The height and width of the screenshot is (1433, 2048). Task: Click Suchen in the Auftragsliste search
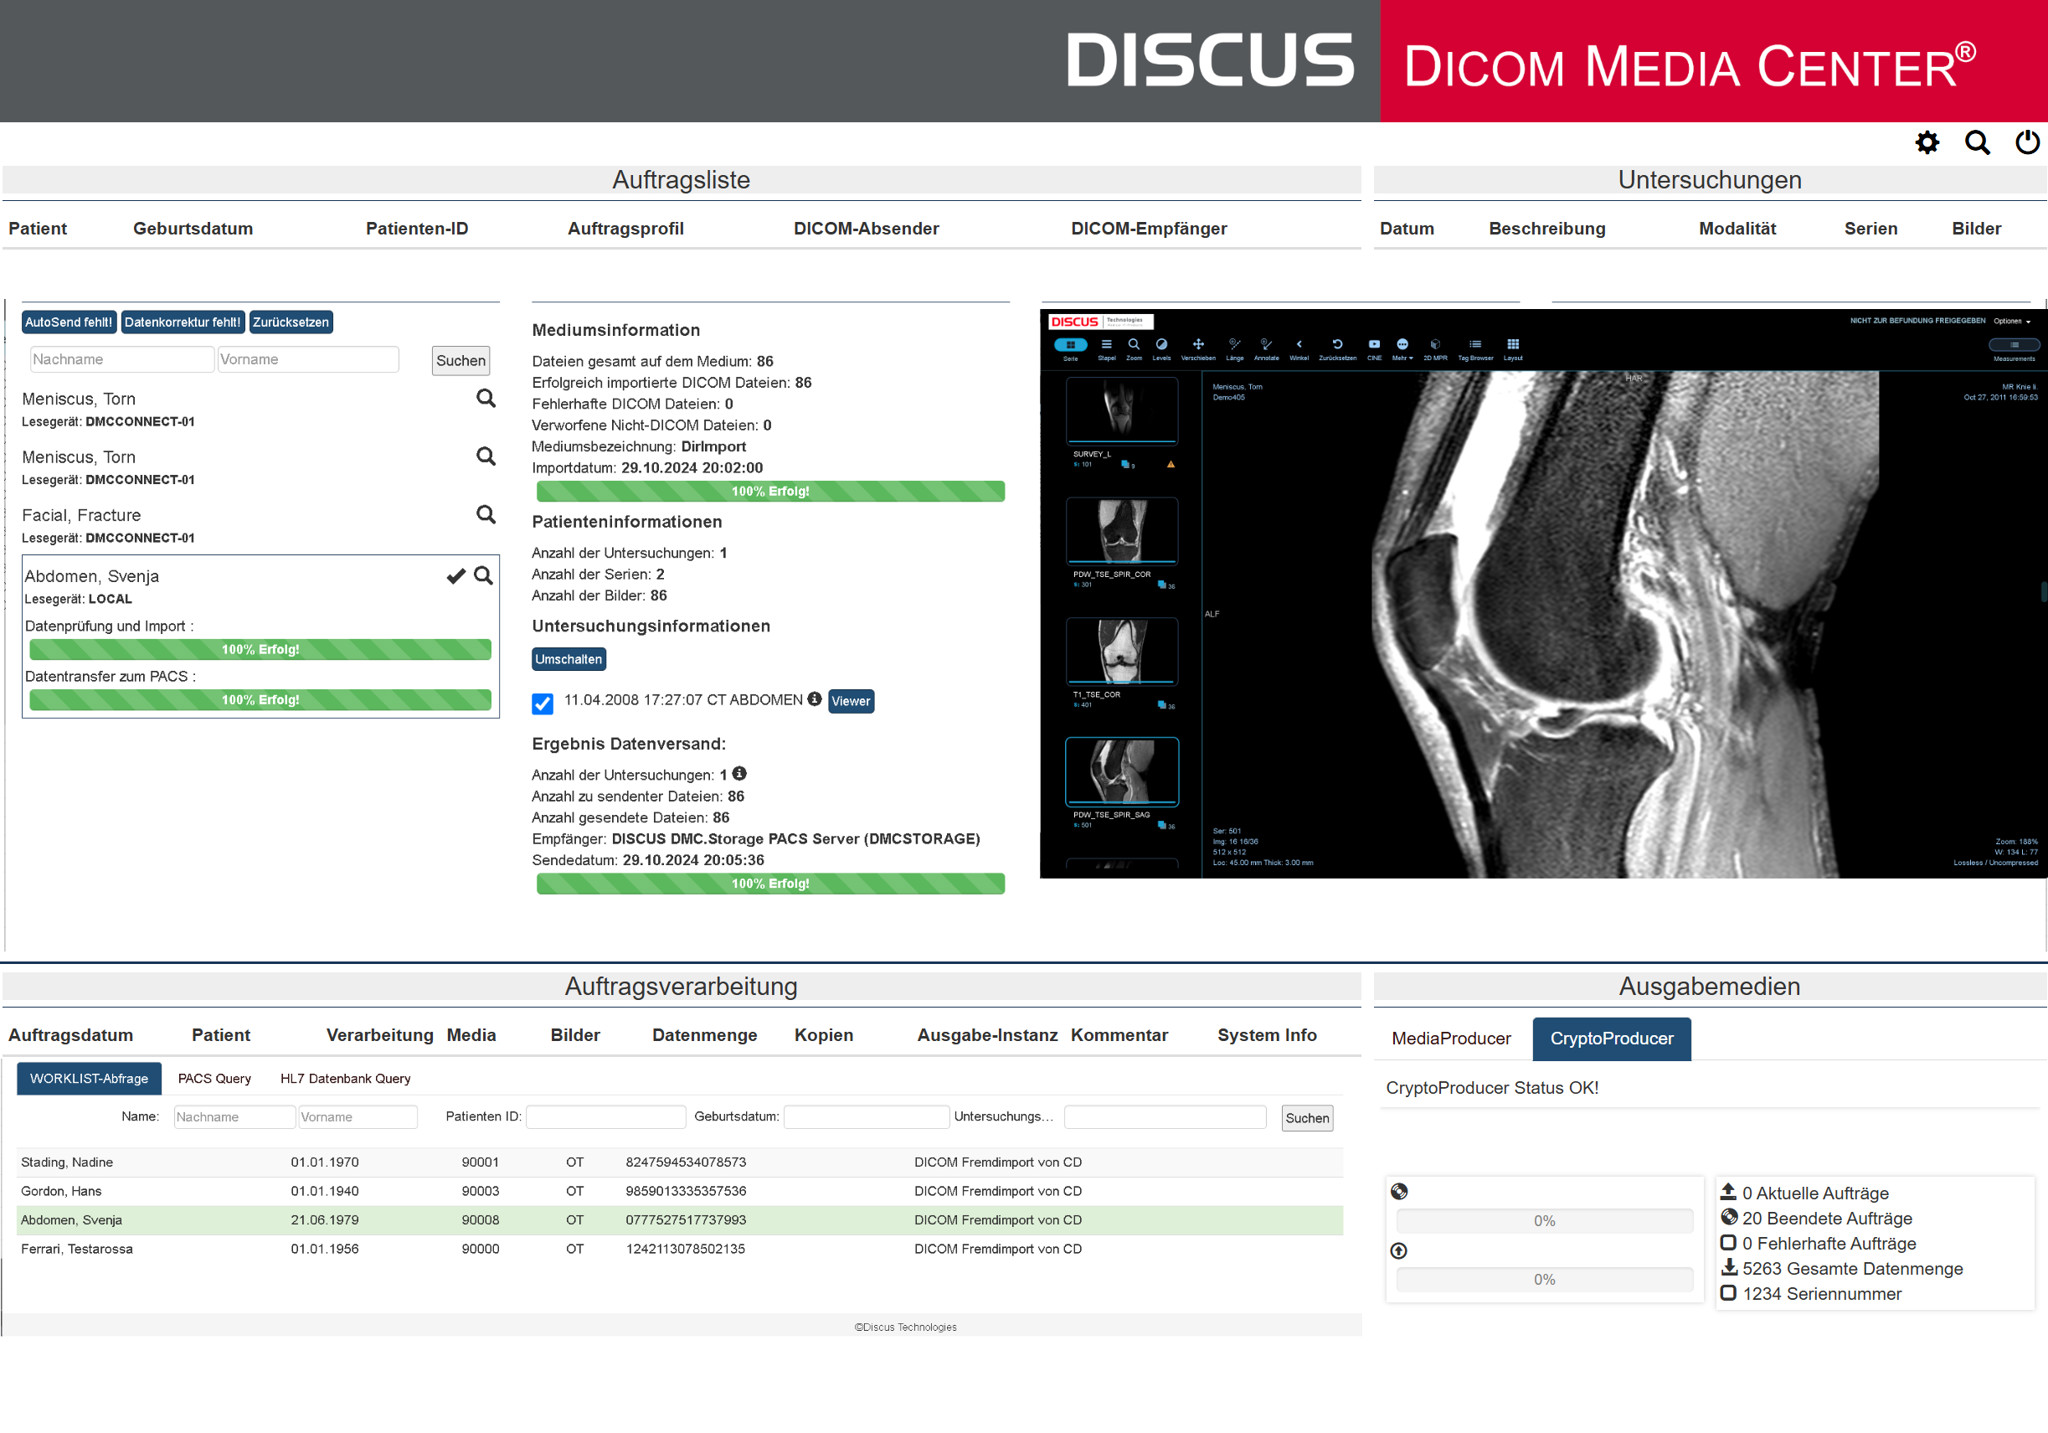coord(461,360)
